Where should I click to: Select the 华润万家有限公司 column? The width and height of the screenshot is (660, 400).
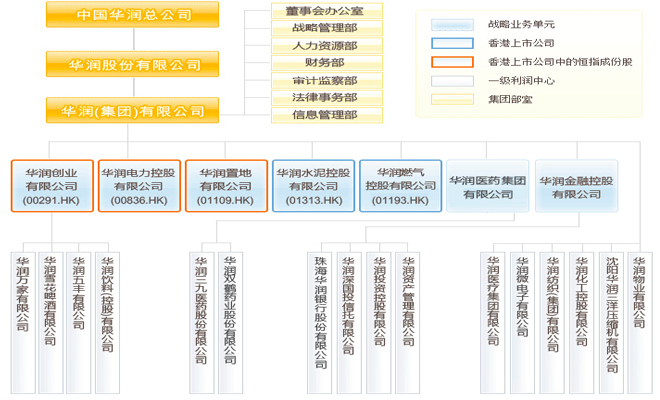pyautogui.click(x=23, y=323)
